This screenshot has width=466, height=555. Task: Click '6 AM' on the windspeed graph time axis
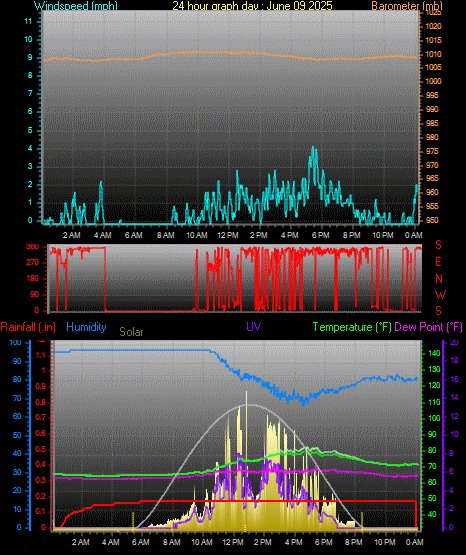coord(133,235)
